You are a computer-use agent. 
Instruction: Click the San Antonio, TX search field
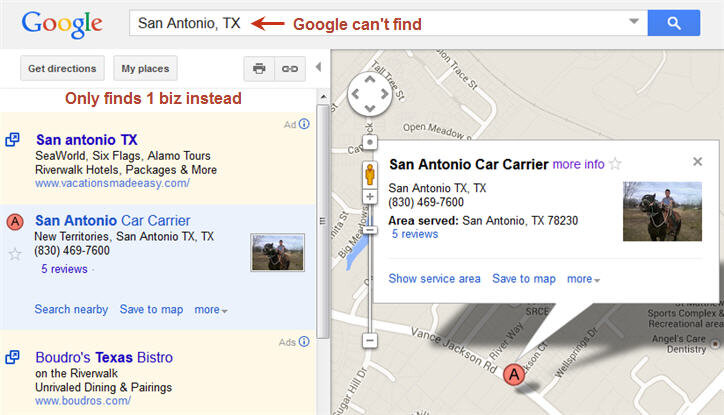388,23
